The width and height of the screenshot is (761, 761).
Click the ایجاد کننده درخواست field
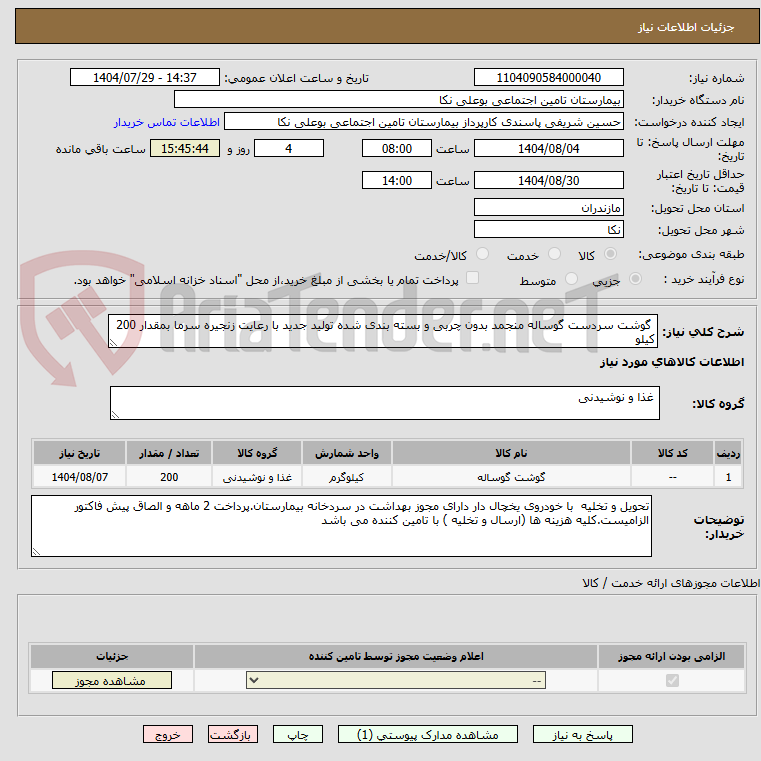[x=424, y=122]
